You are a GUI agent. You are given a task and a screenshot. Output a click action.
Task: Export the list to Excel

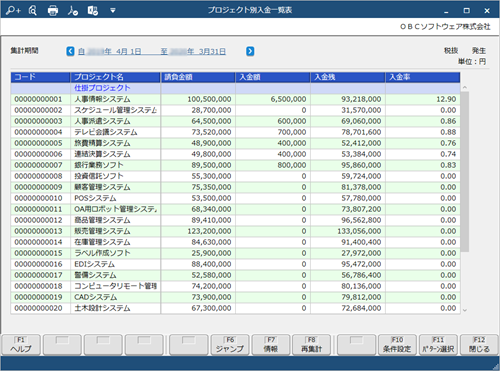93,11
